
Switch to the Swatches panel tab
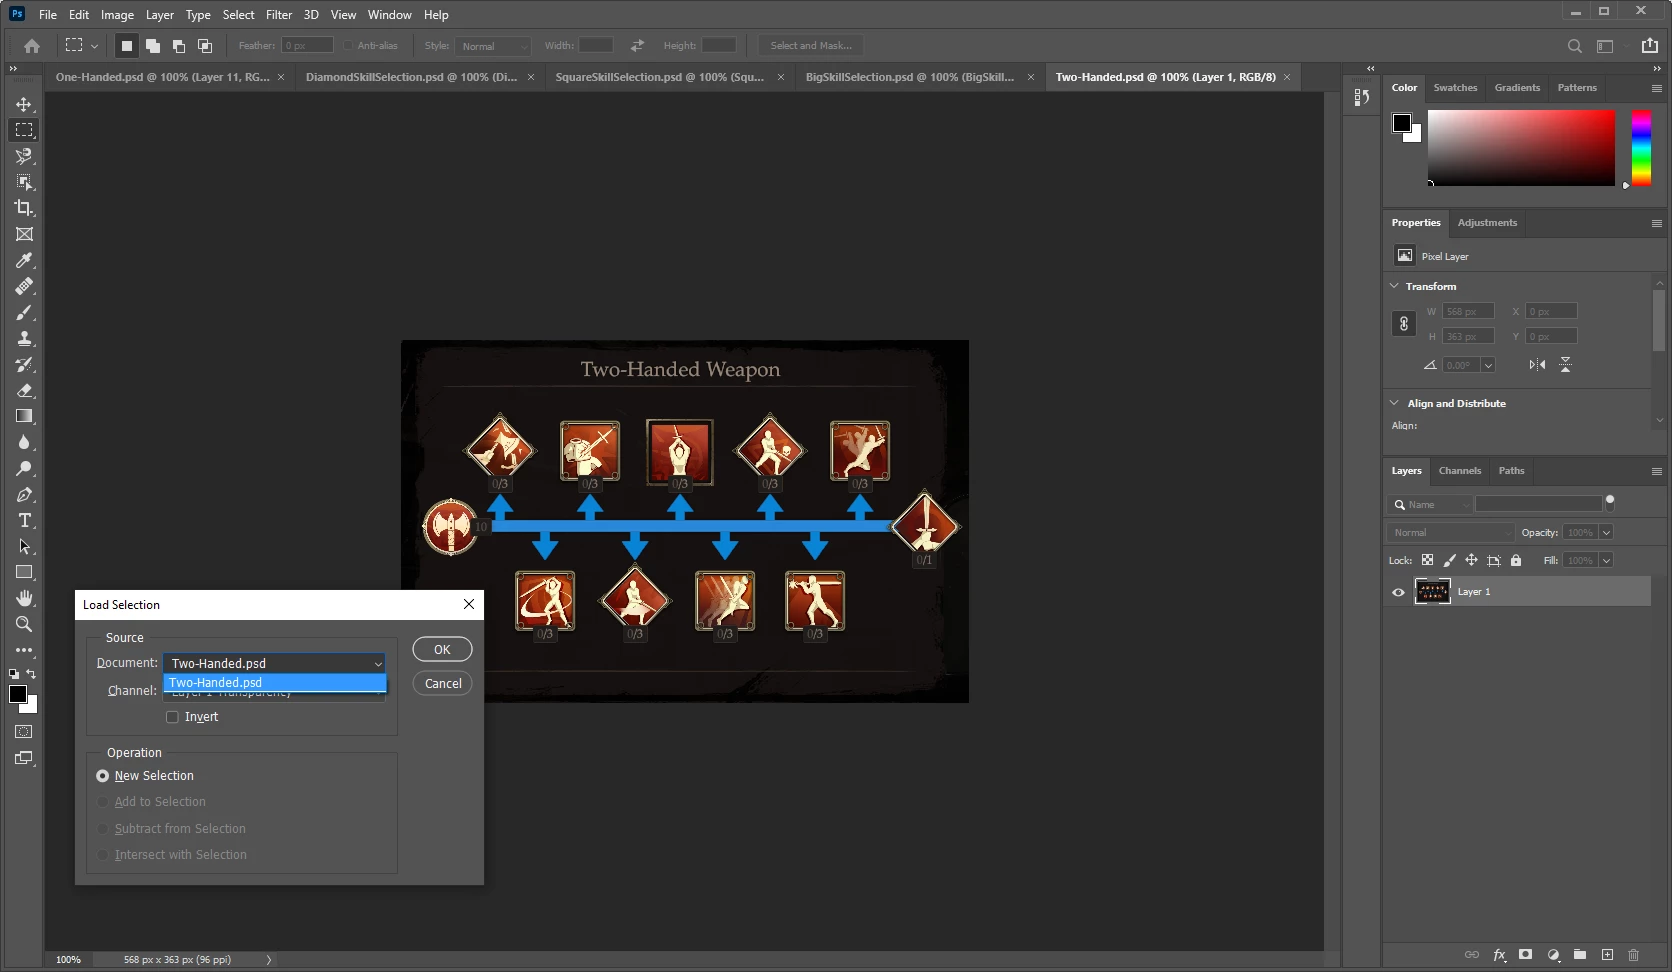point(1455,88)
